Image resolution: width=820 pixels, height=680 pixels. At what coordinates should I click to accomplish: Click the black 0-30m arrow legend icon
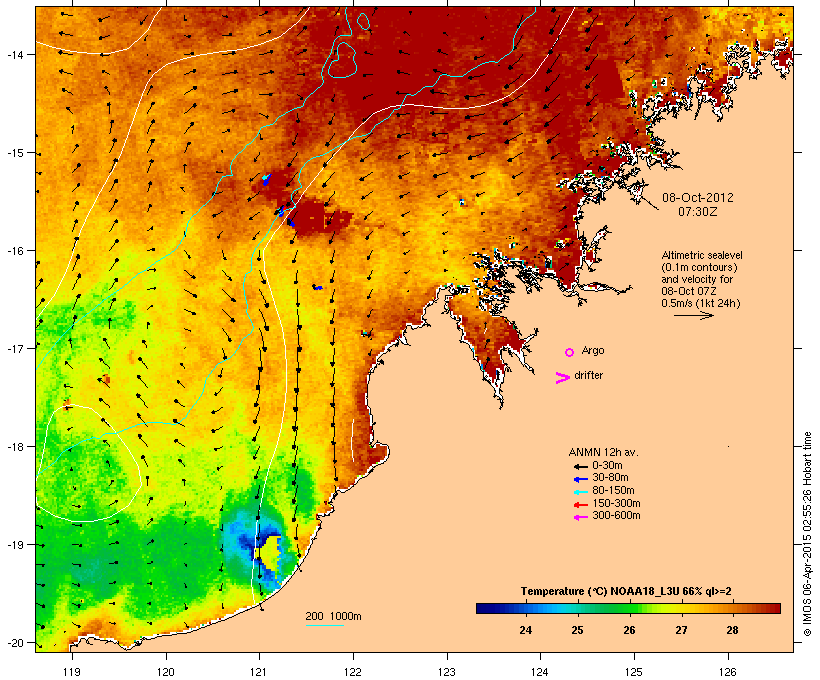[580, 466]
